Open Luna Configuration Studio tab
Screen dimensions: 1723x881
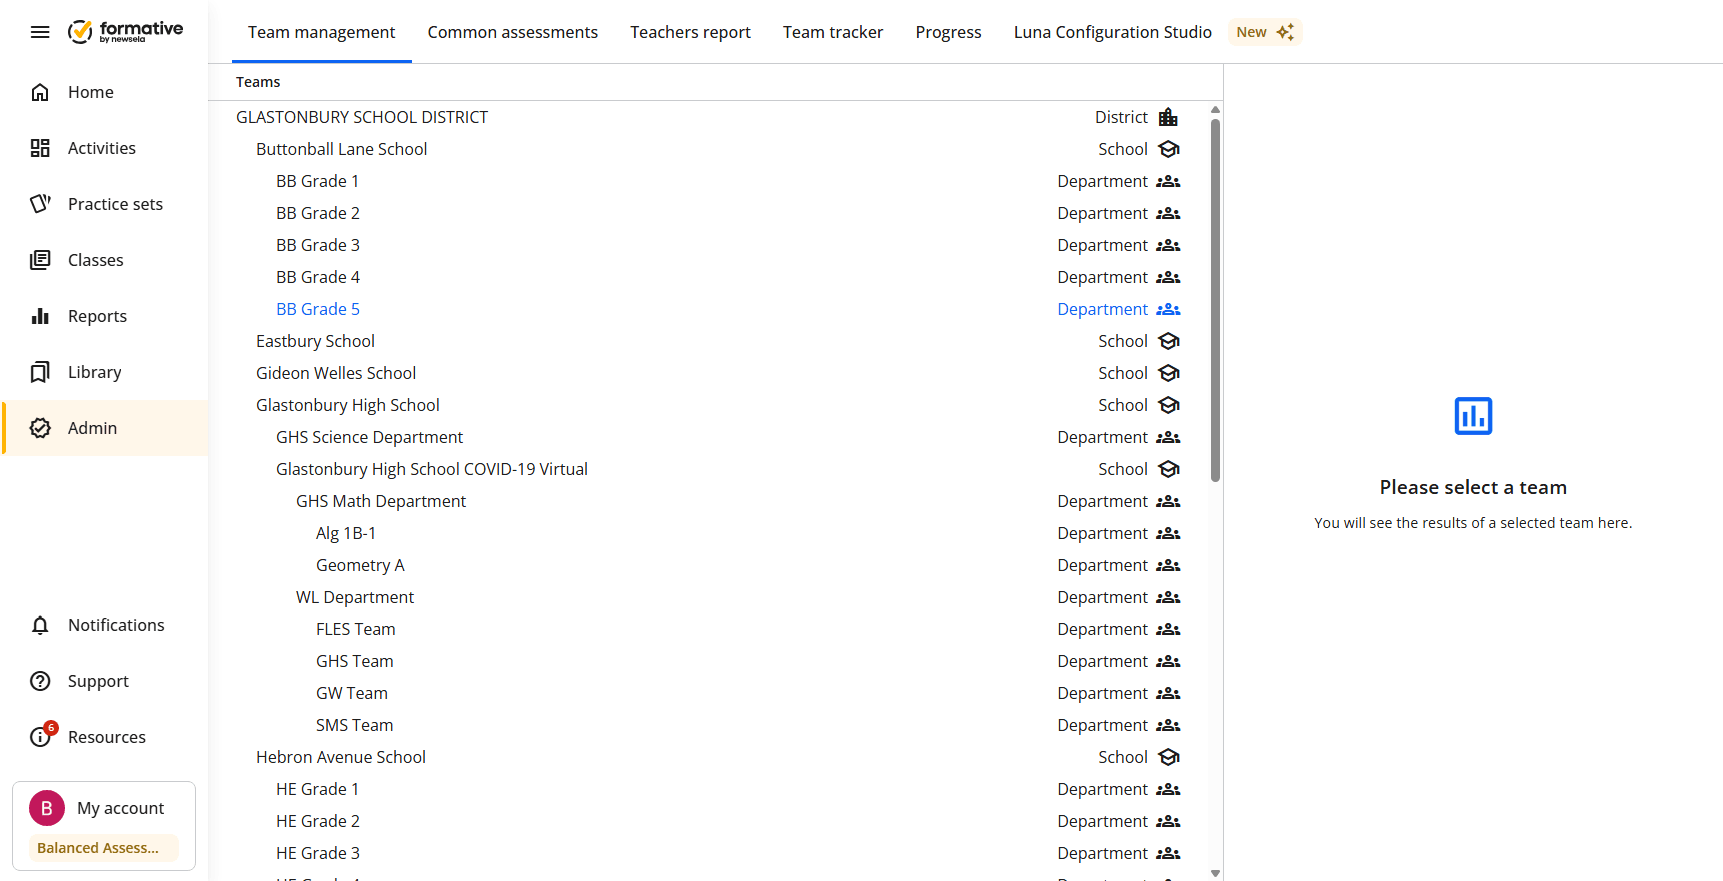pyautogui.click(x=1112, y=32)
